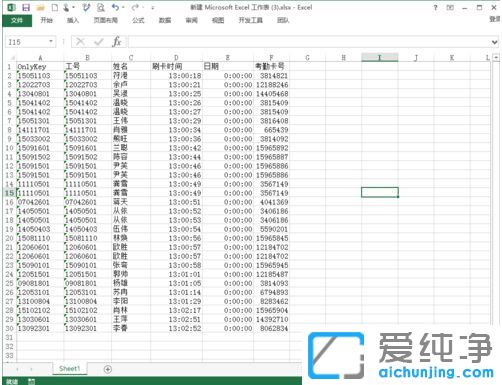This screenshot has height=385, width=502.
Task: Switch to the 插入 (Insert) ribbon tab
Action: pyautogui.click(x=73, y=20)
